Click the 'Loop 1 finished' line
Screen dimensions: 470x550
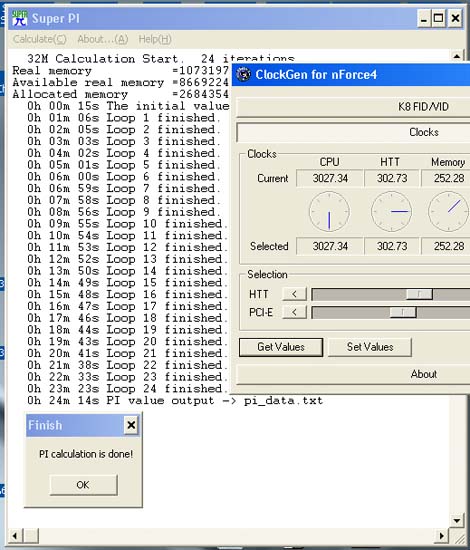(x=124, y=118)
